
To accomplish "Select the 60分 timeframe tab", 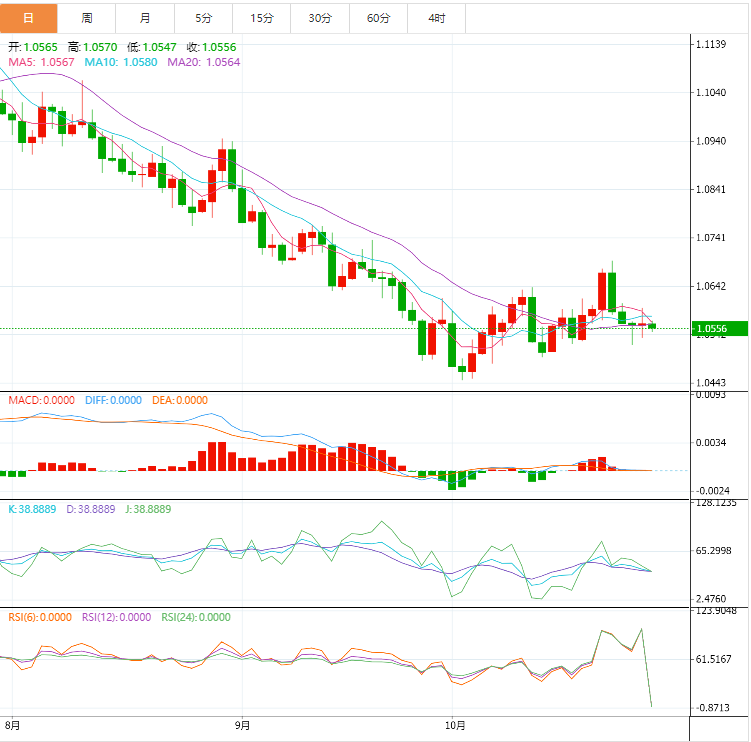I will pyautogui.click(x=379, y=18).
